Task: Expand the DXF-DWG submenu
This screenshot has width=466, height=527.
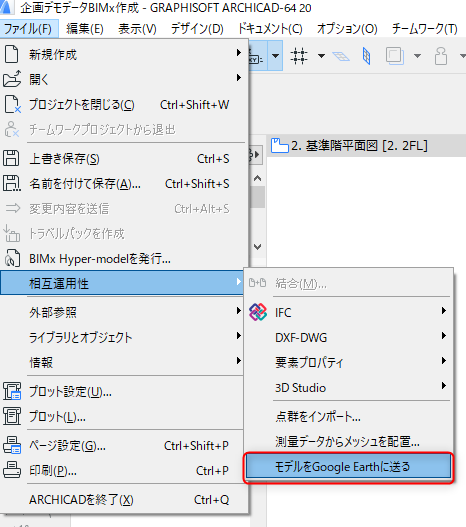Action: pos(443,336)
